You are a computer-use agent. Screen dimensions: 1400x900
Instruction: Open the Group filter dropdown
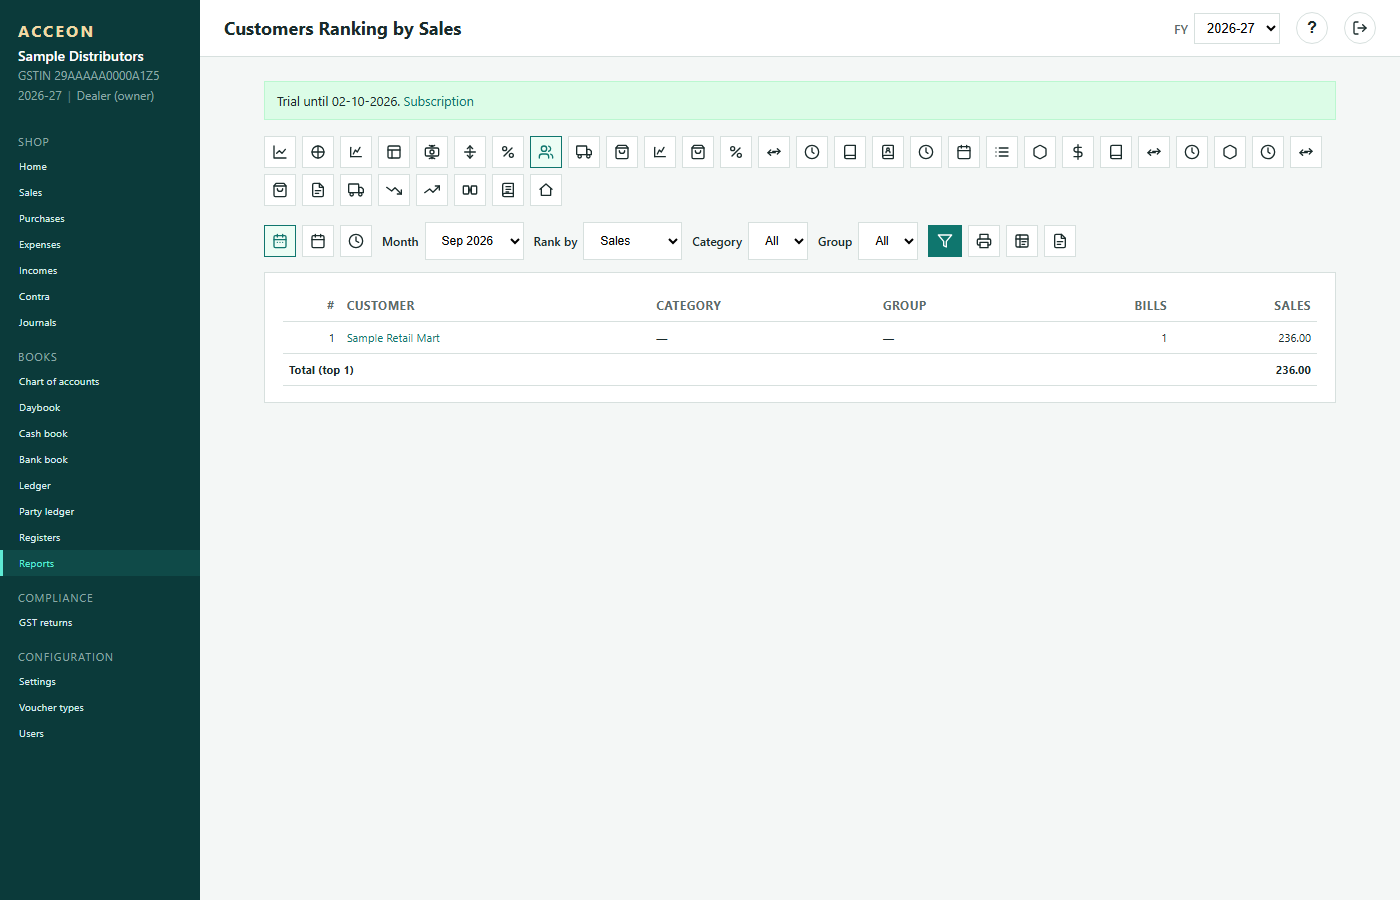coord(888,241)
